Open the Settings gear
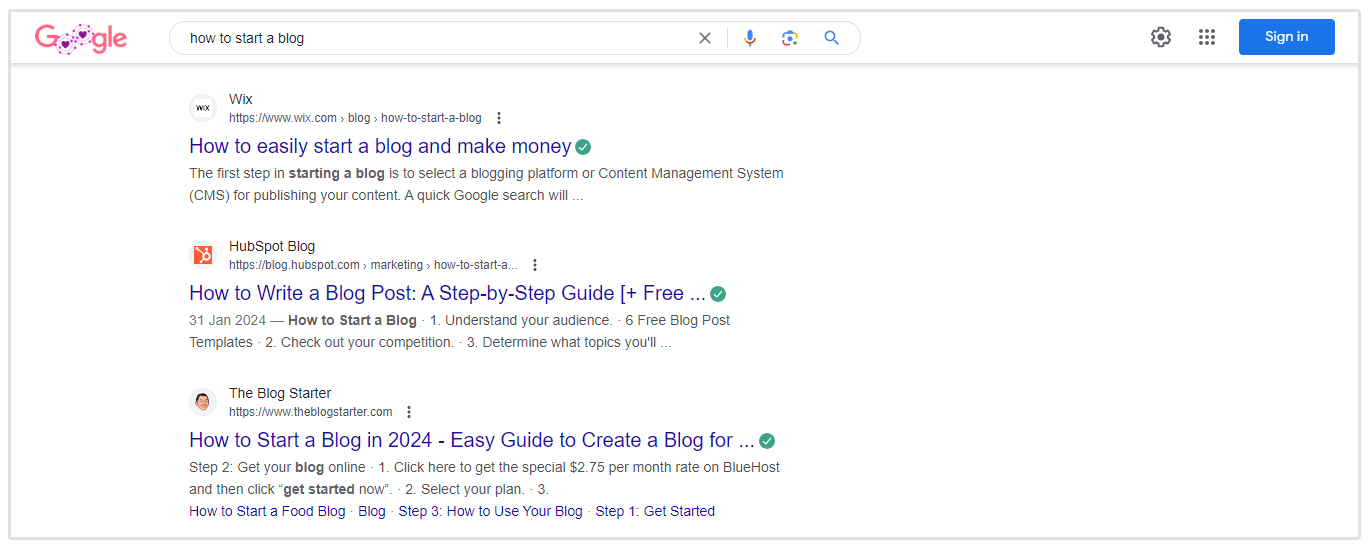The image size is (1370, 550). coord(1160,37)
